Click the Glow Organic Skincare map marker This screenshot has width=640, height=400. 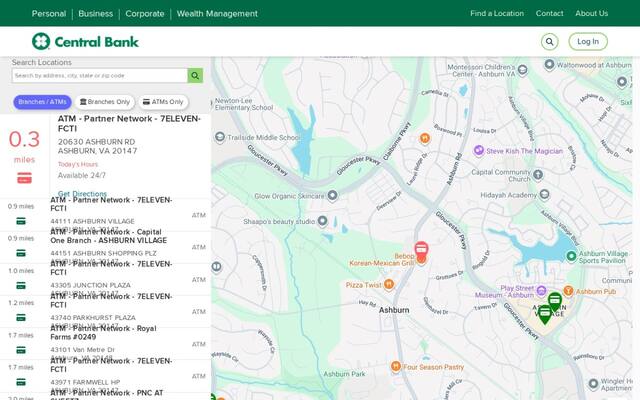point(333,196)
